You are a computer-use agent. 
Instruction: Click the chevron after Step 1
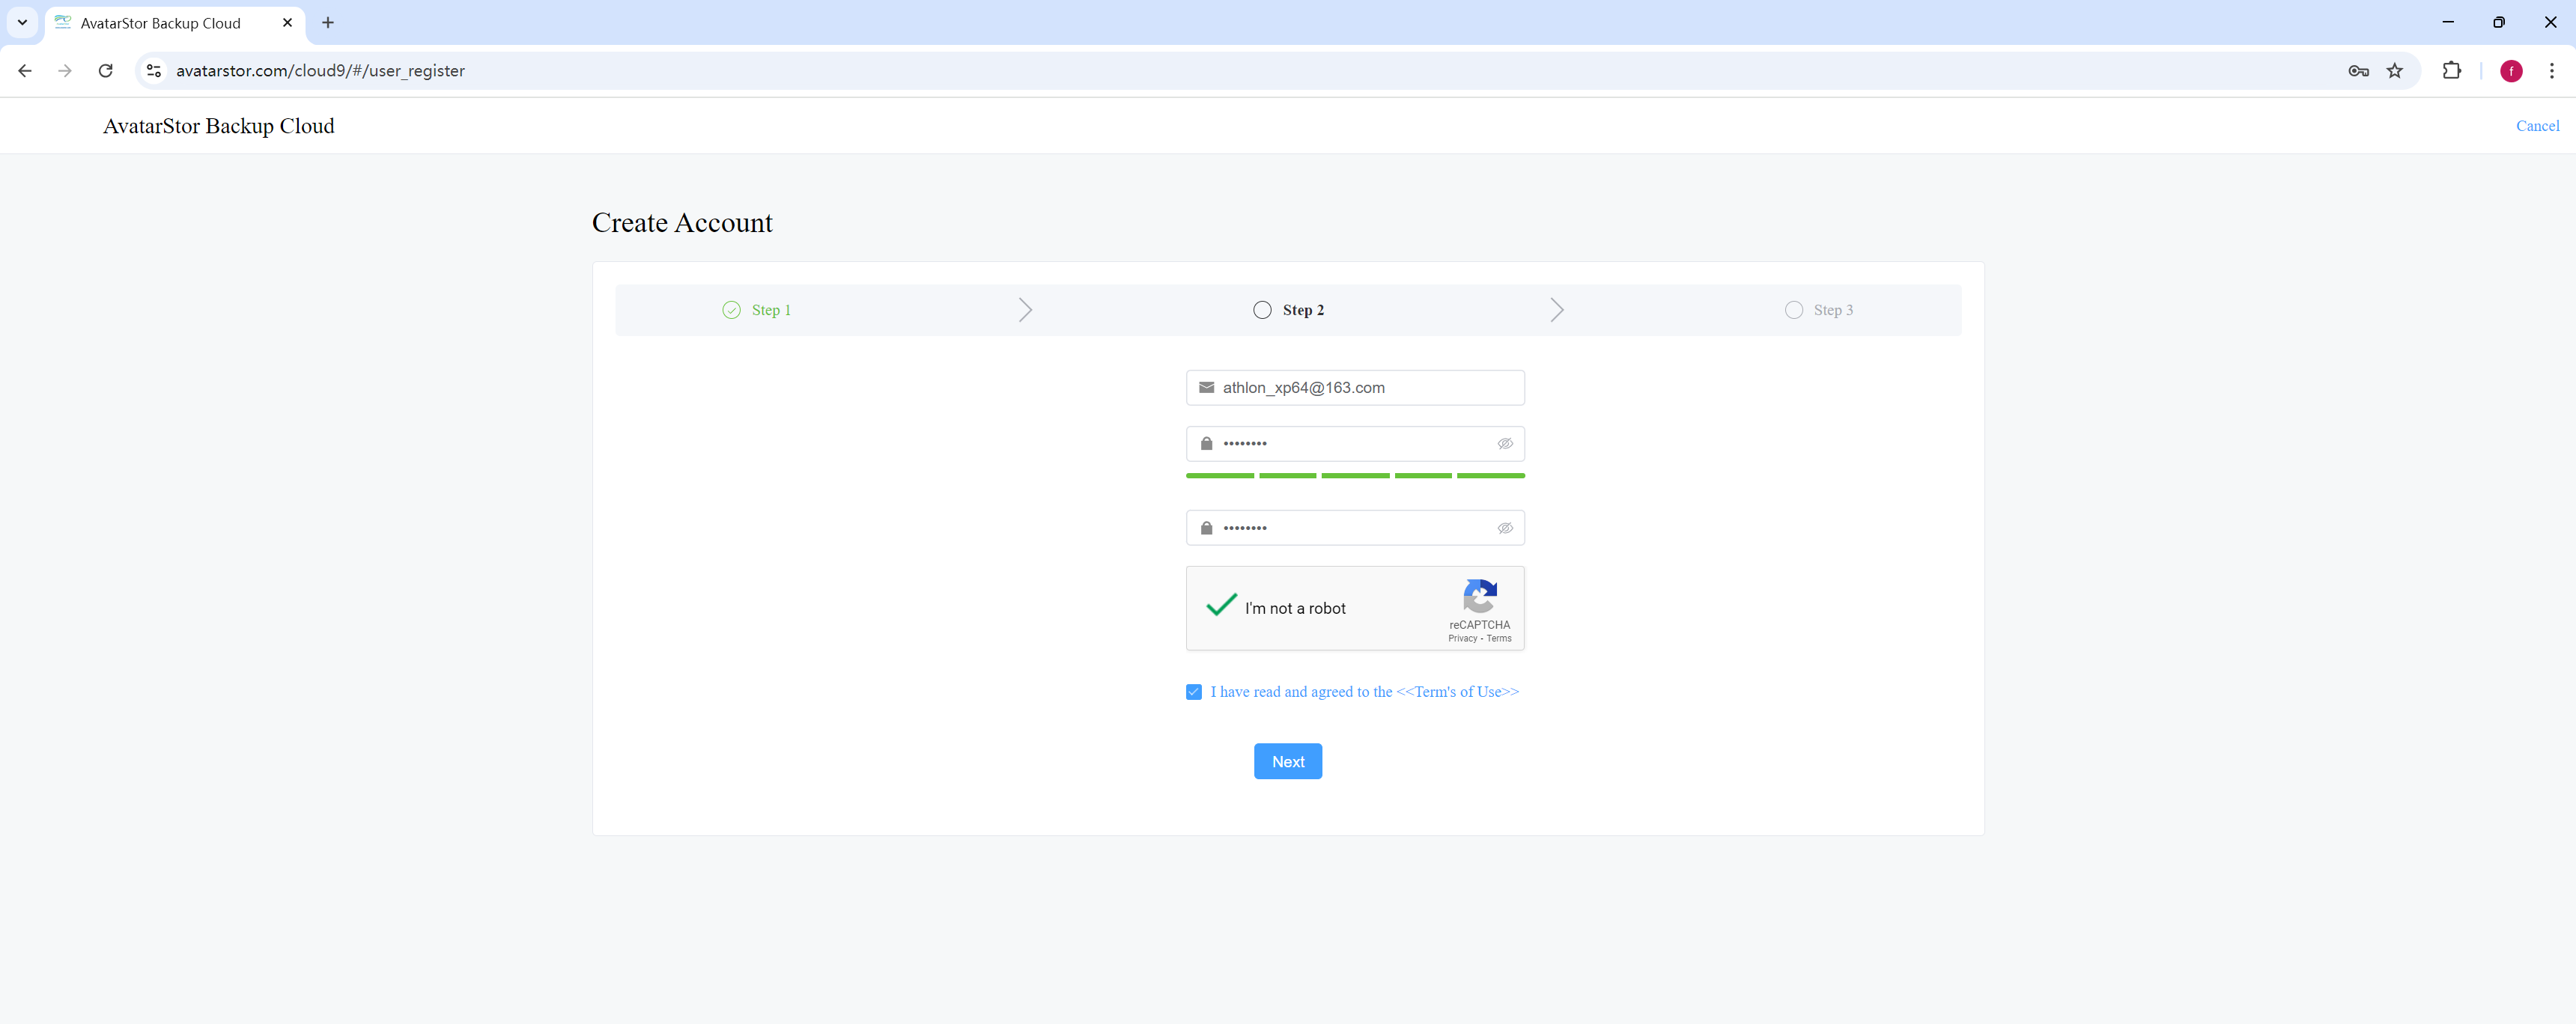1025,310
